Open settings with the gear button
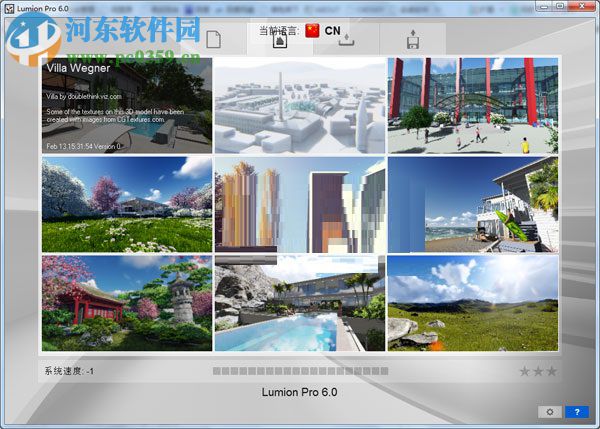Image resolution: width=600 pixels, height=429 pixels. click(550, 412)
